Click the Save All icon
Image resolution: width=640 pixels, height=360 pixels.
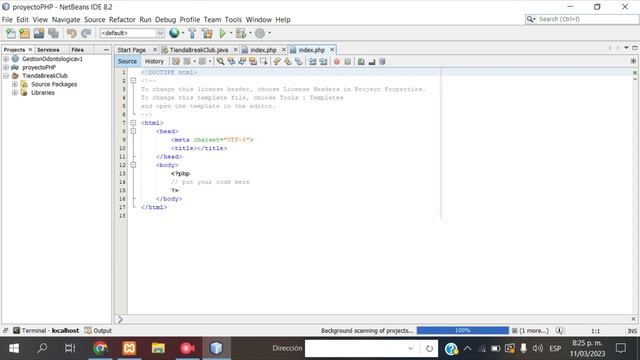pos(53,33)
